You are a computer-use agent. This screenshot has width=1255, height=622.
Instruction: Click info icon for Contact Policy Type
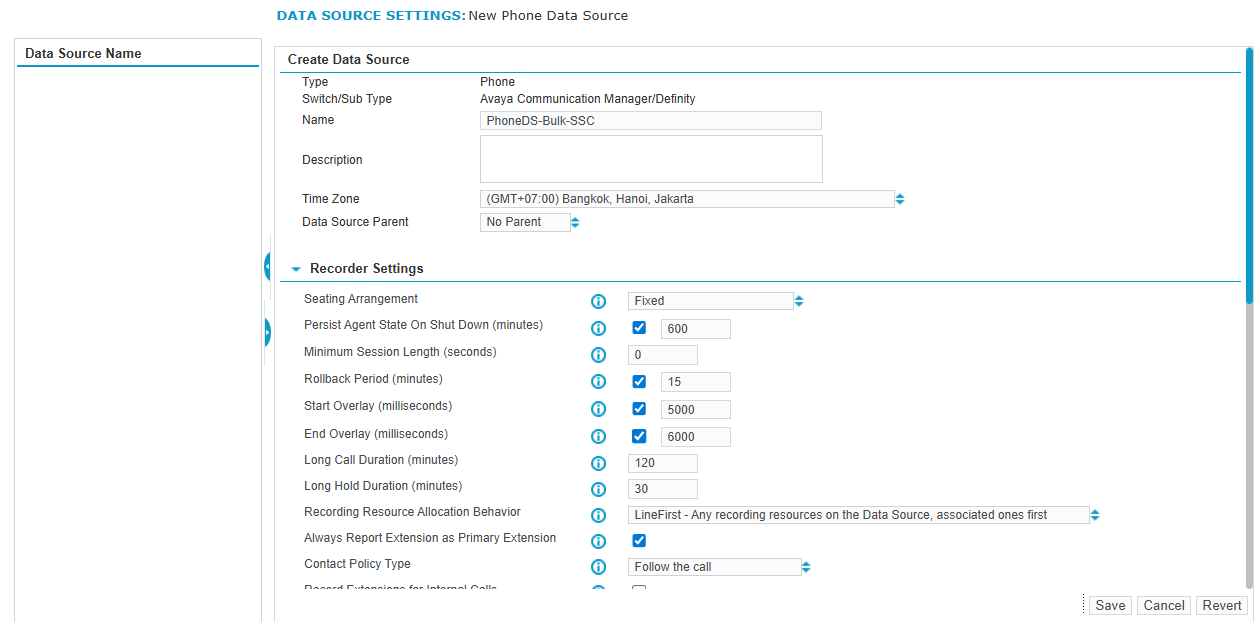599,567
